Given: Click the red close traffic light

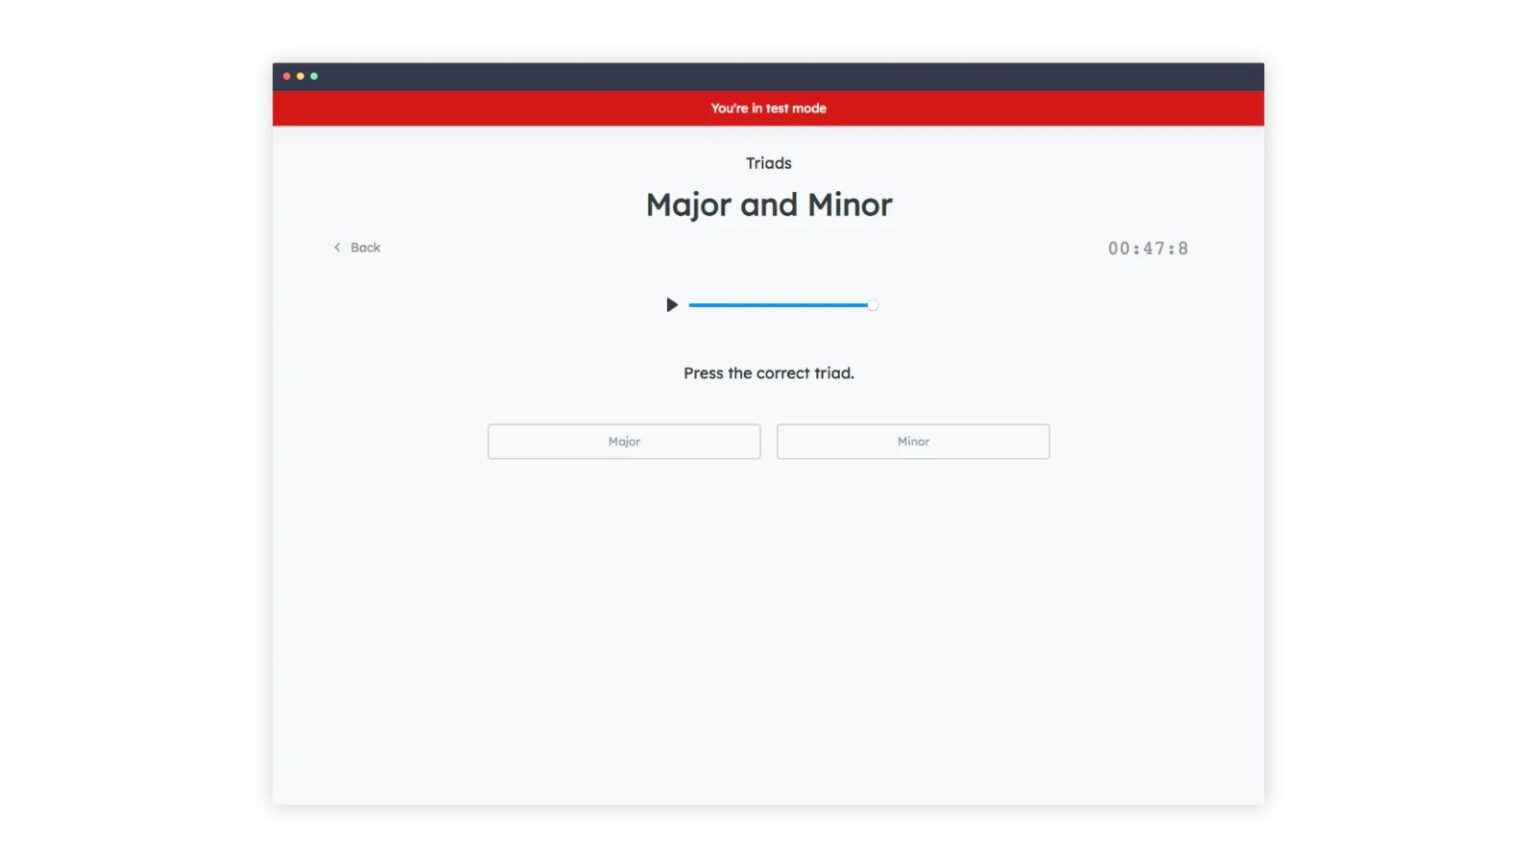Looking at the screenshot, I should point(286,76).
